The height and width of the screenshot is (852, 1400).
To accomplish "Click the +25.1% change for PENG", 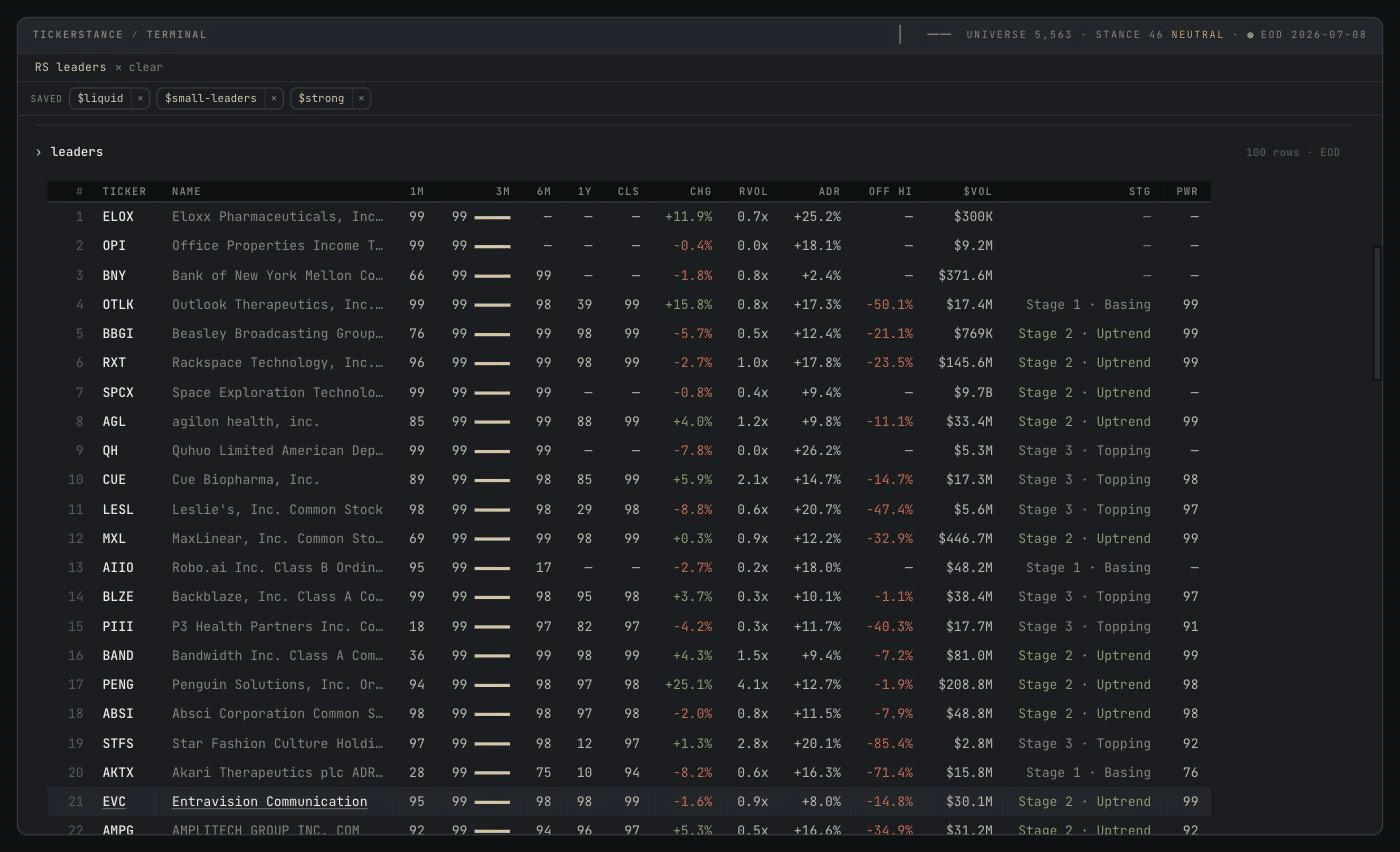I will click(x=688, y=684).
